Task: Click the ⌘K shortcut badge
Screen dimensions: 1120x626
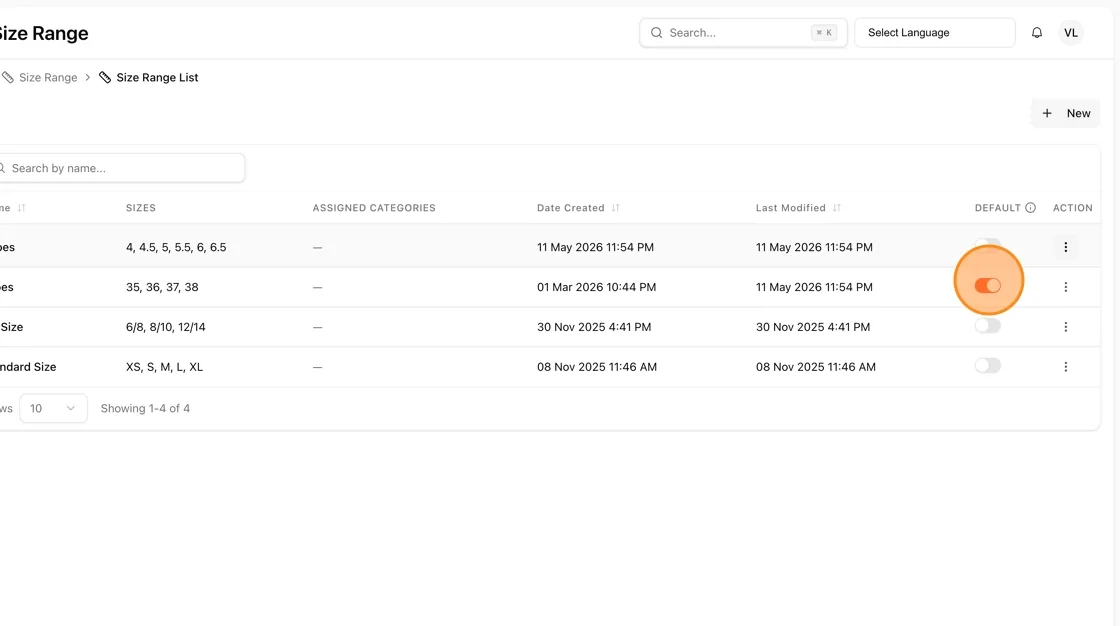Action: (824, 33)
